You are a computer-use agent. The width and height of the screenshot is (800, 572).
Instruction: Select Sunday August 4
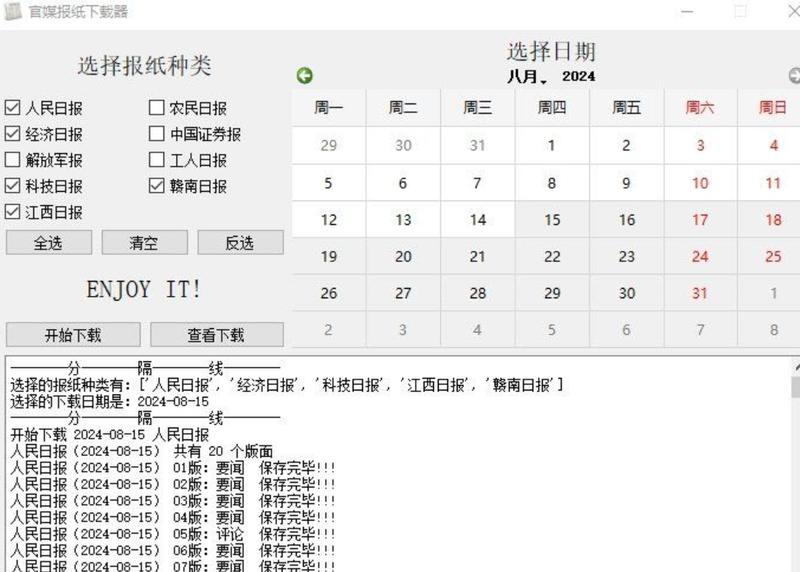[x=773, y=145]
